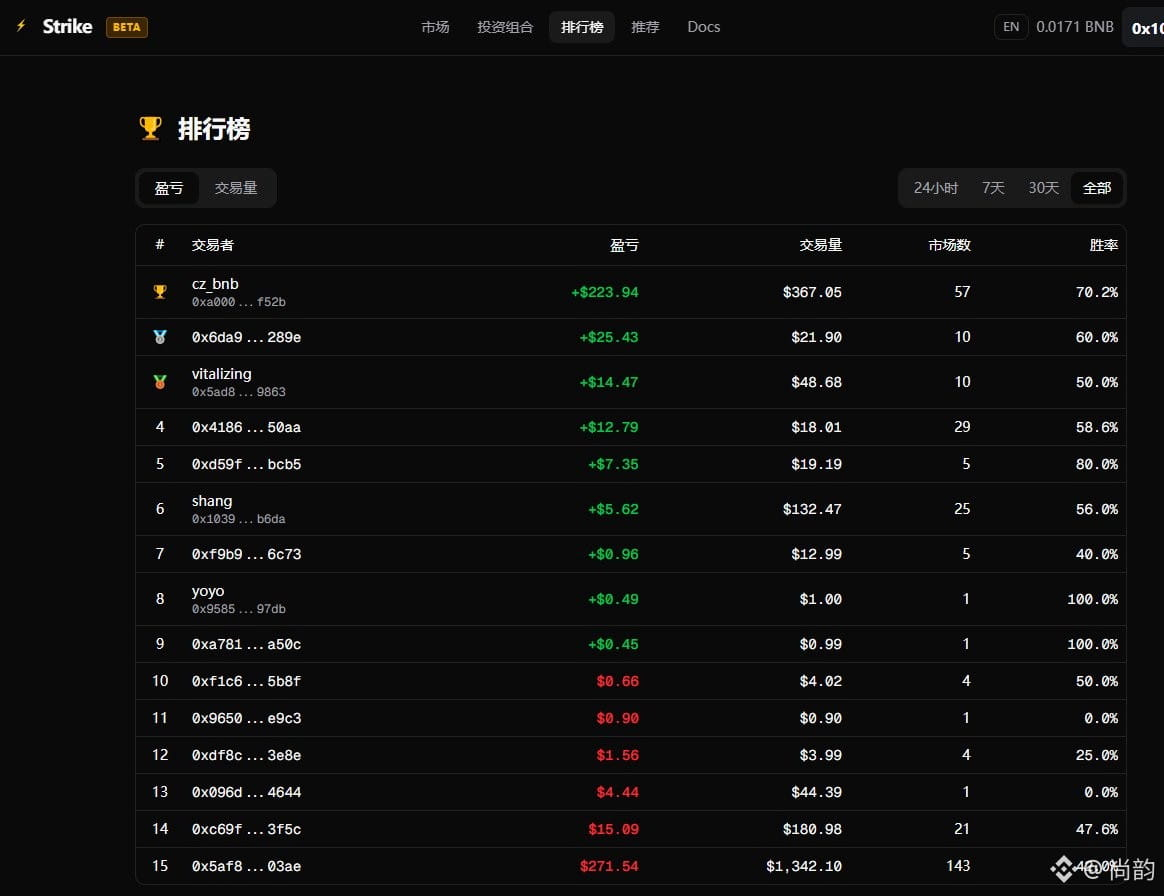Click the 交易者 column header

click(x=212, y=245)
